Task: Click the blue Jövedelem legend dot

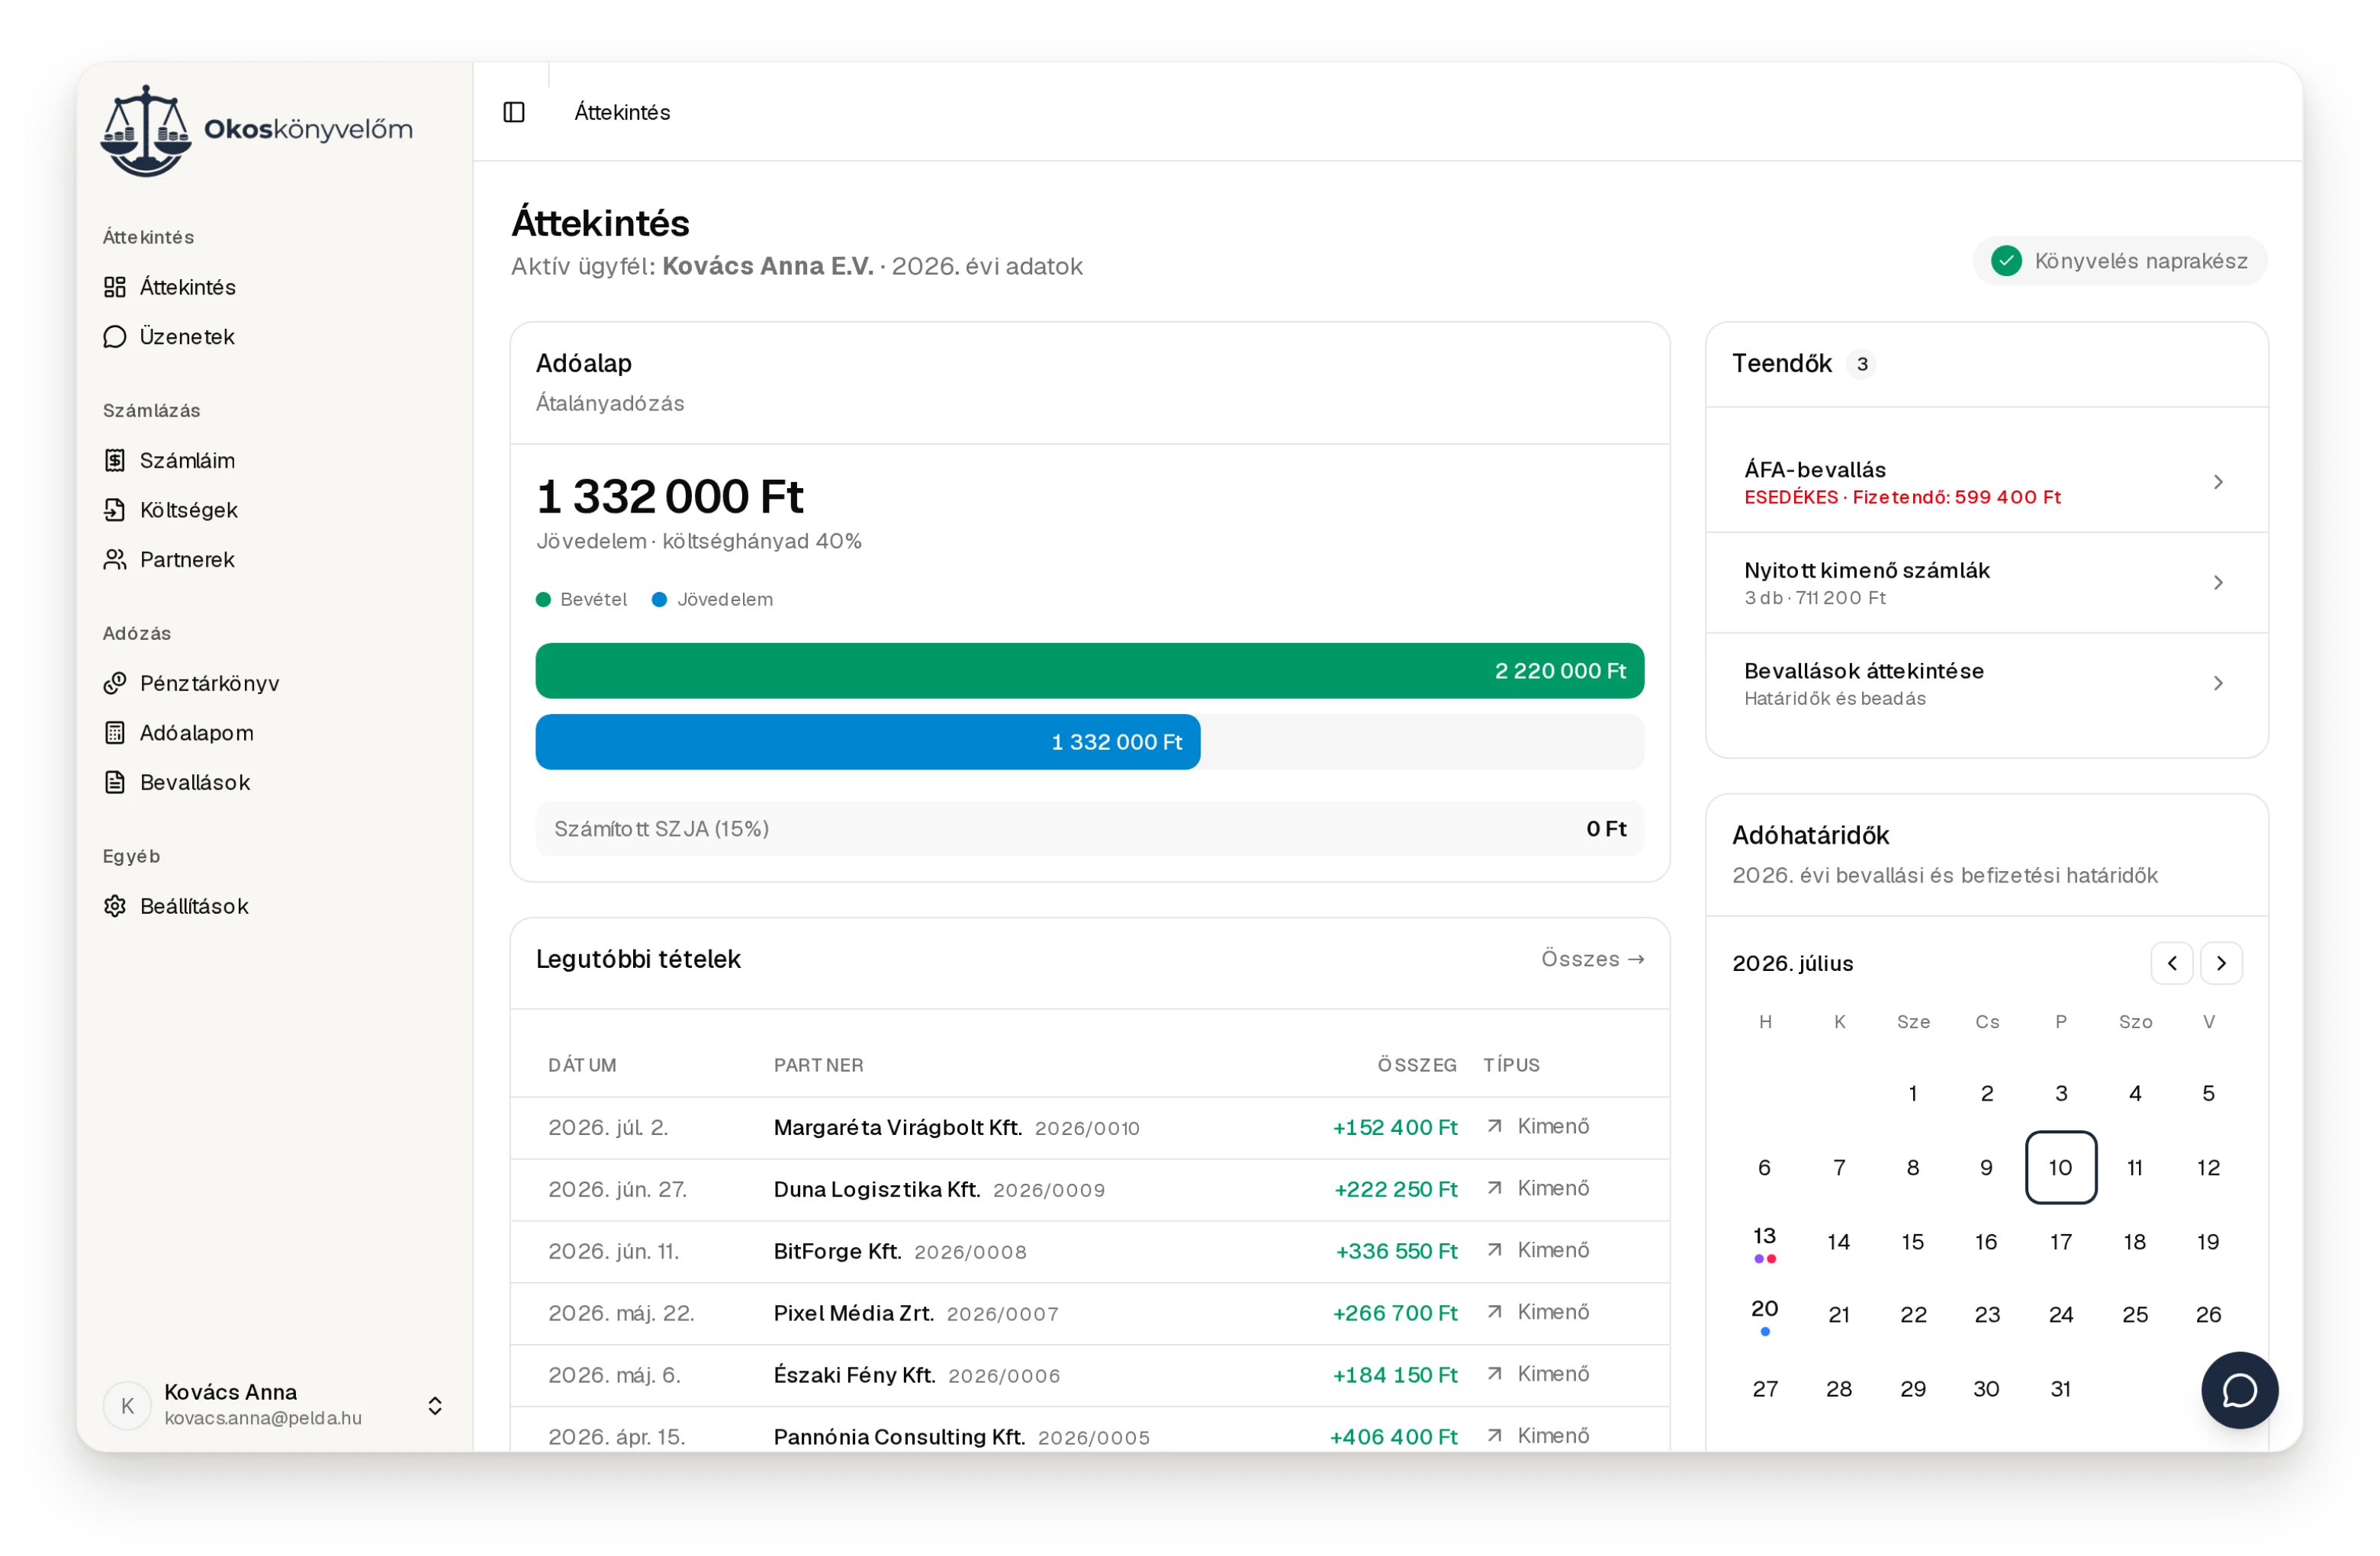Action: (659, 599)
